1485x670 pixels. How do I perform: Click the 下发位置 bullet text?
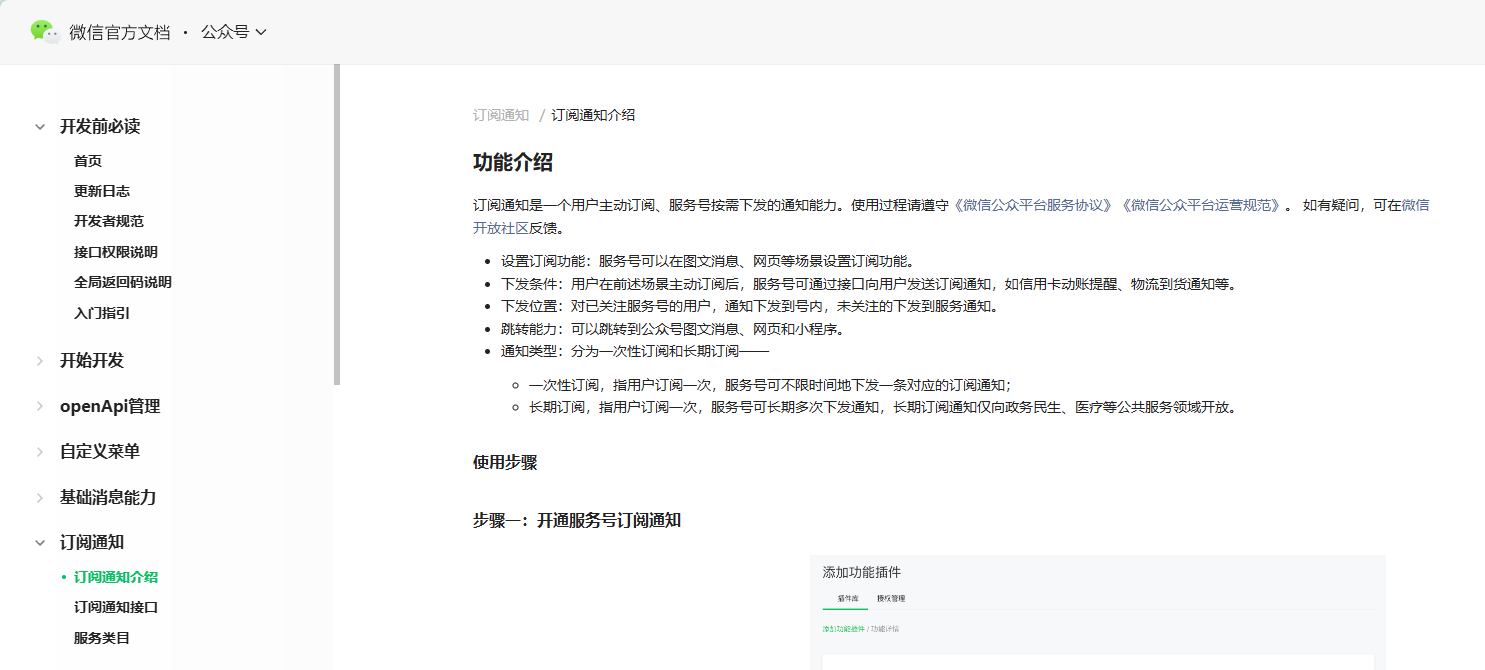[x=750, y=306]
